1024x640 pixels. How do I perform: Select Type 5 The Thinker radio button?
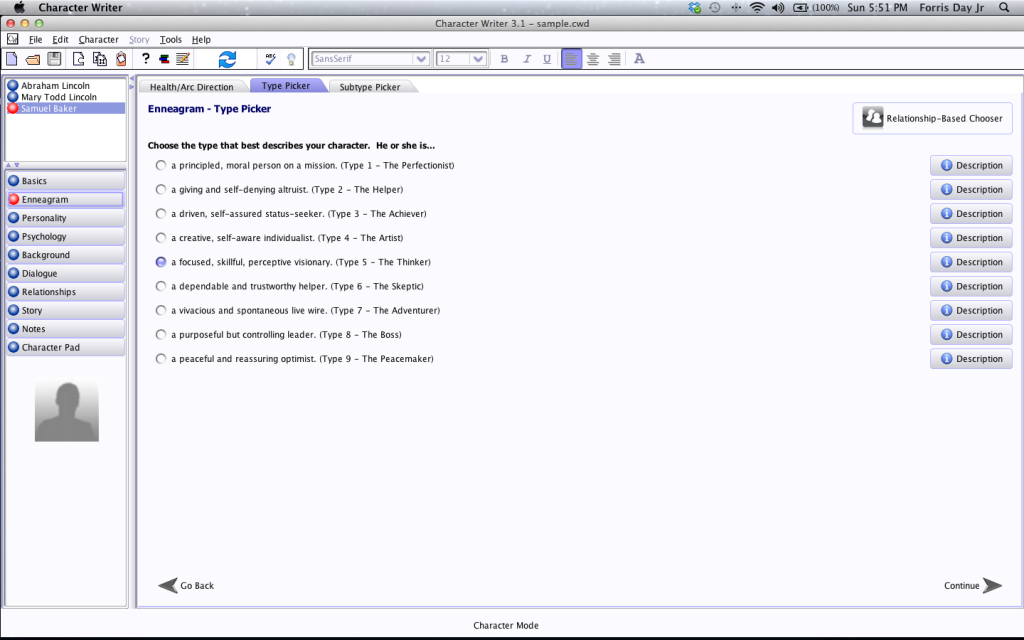(161, 262)
